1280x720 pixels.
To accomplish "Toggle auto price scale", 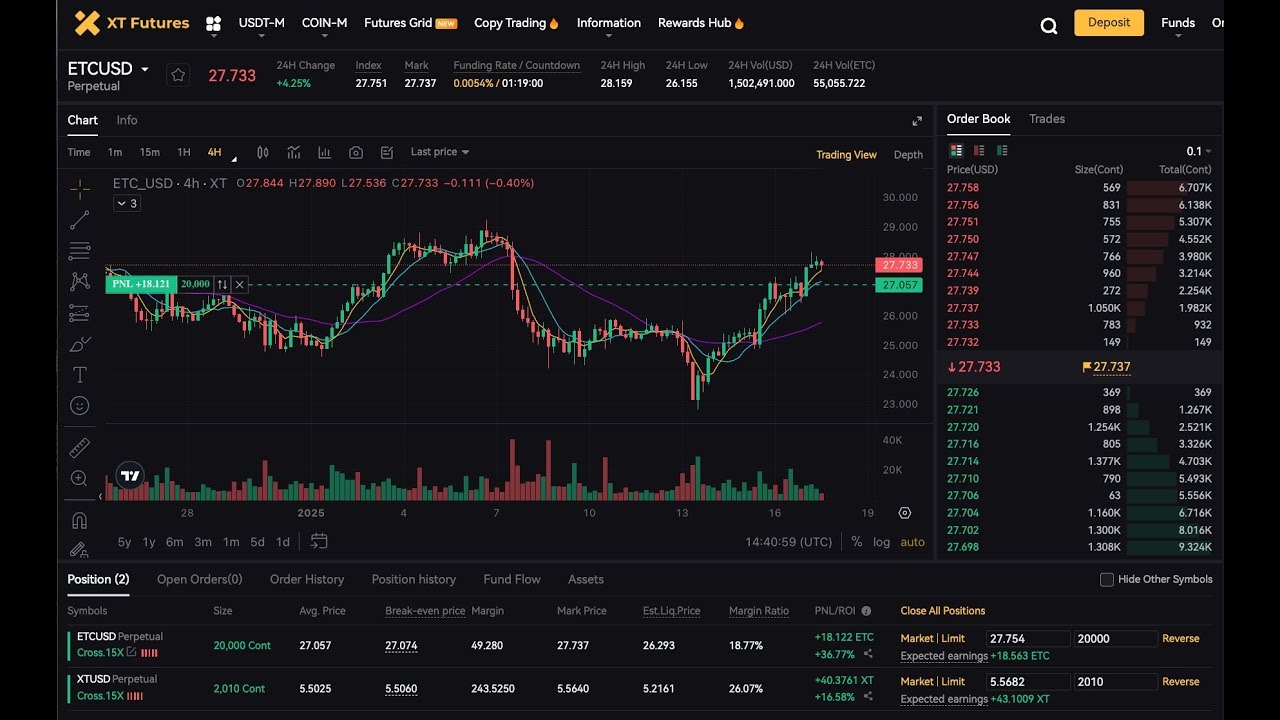I will click(912, 542).
